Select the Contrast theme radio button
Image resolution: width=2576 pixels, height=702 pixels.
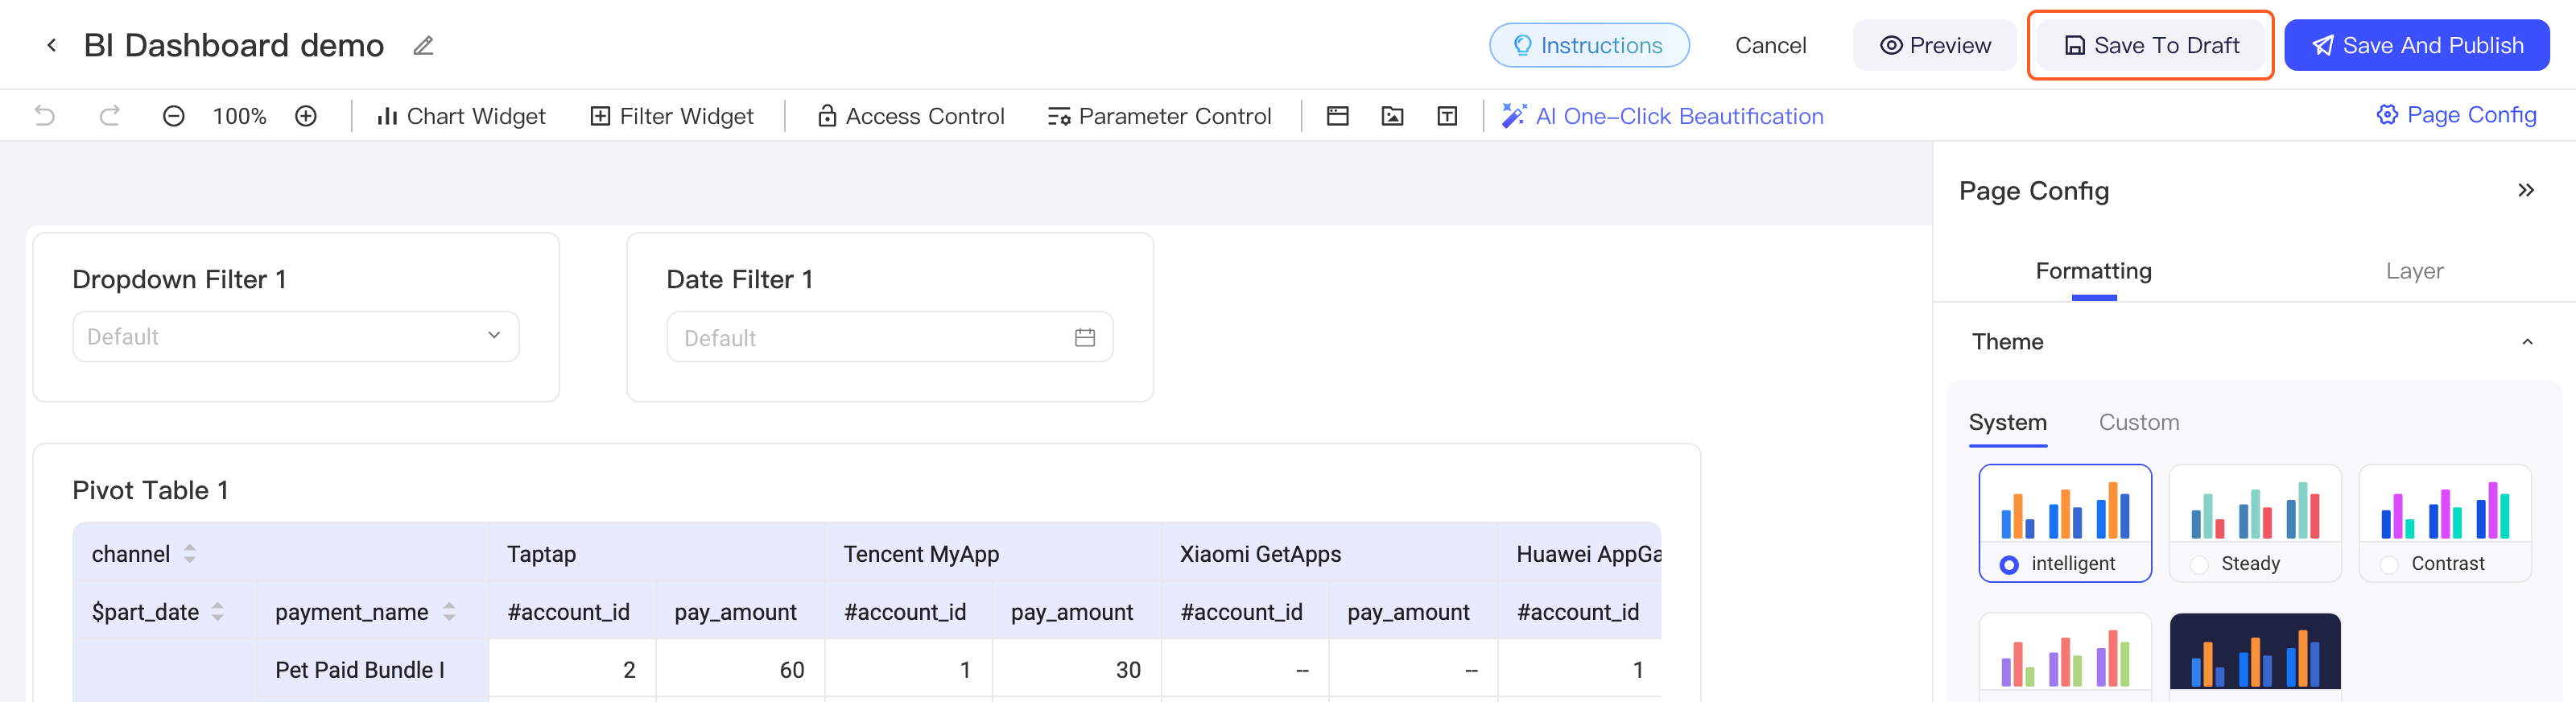2389,565
